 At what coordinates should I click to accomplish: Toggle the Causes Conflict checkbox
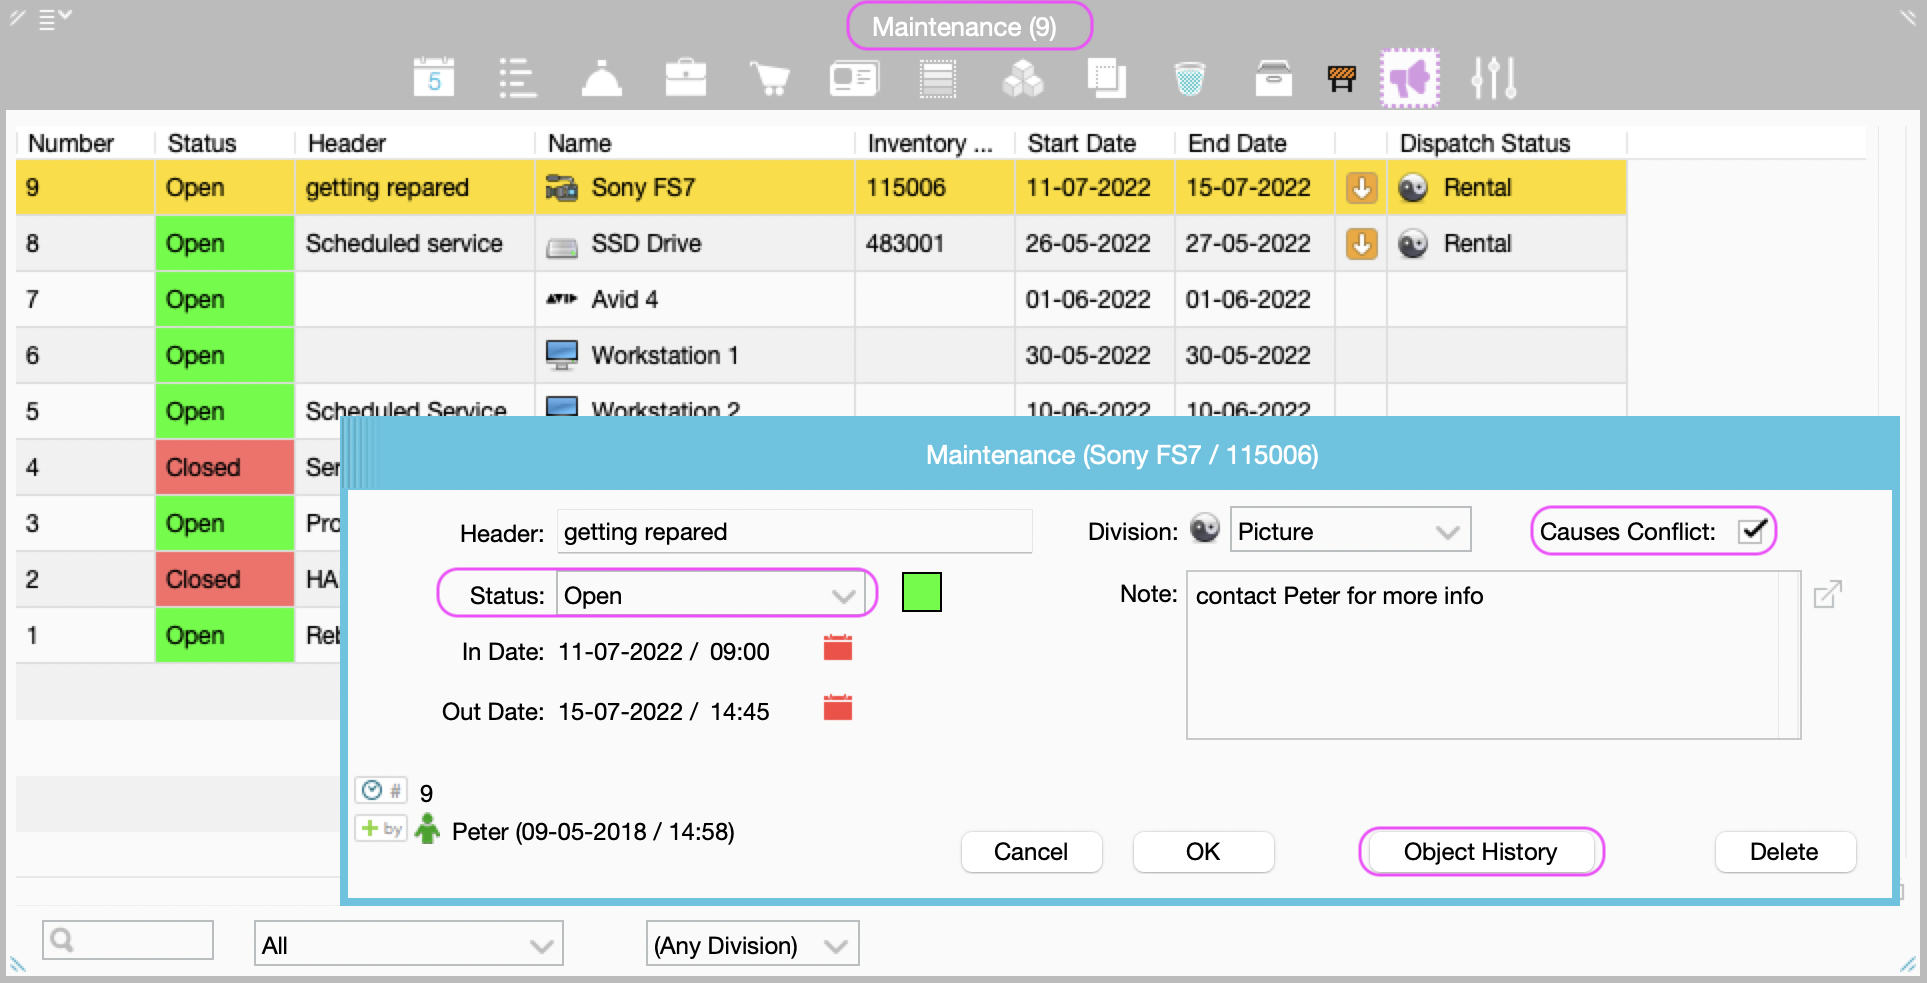pyautogui.click(x=1753, y=531)
